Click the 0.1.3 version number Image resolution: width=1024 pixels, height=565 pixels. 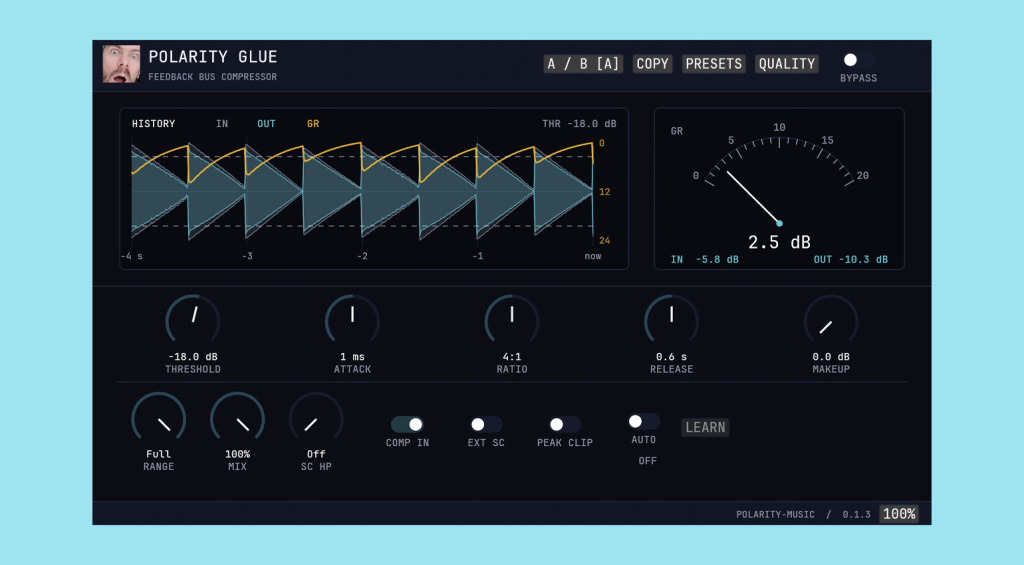click(x=856, y=515)
